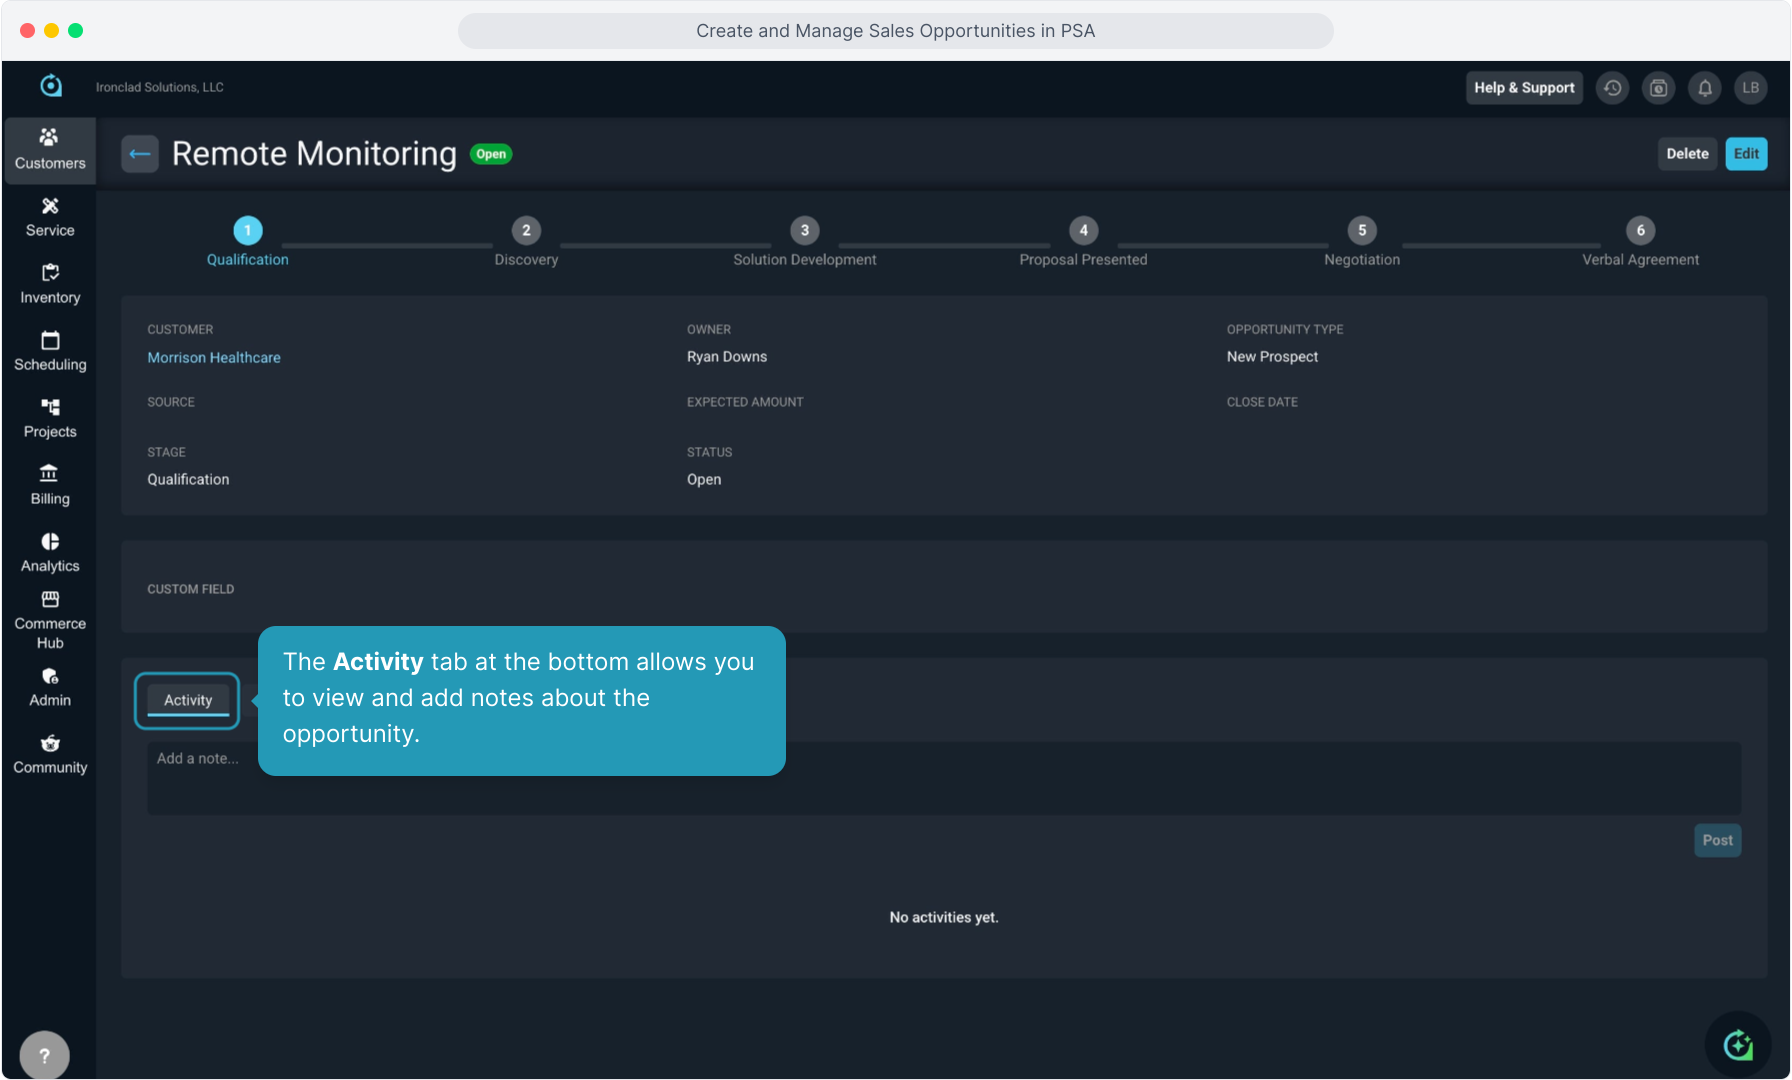Open the history clock icon
Viewport: 1792px width, 1080px height.
pos(1612,88)
